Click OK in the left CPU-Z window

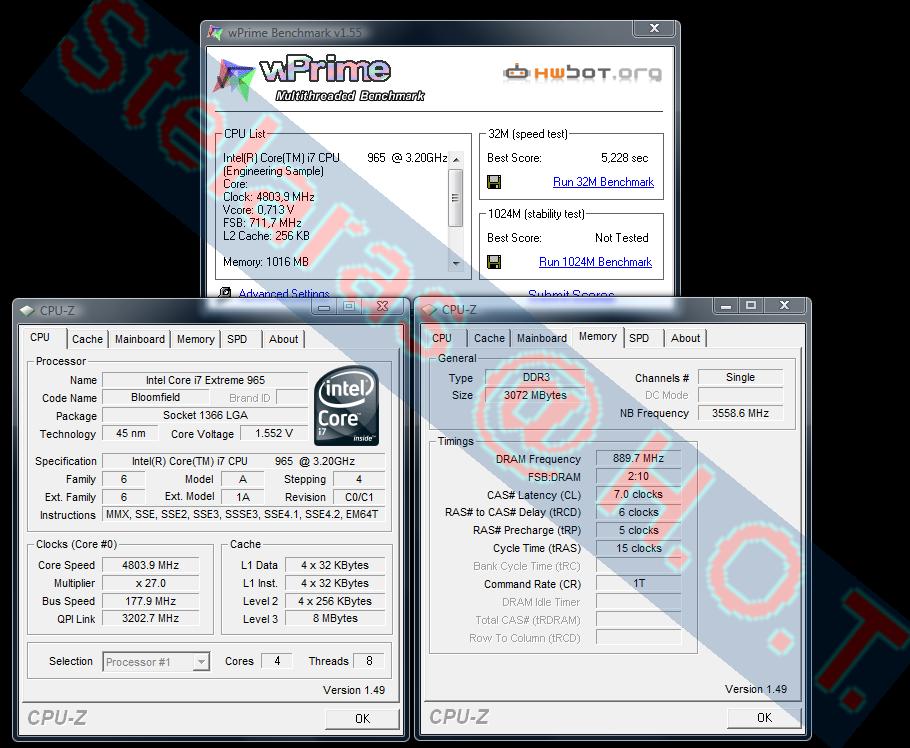point(362,718)
